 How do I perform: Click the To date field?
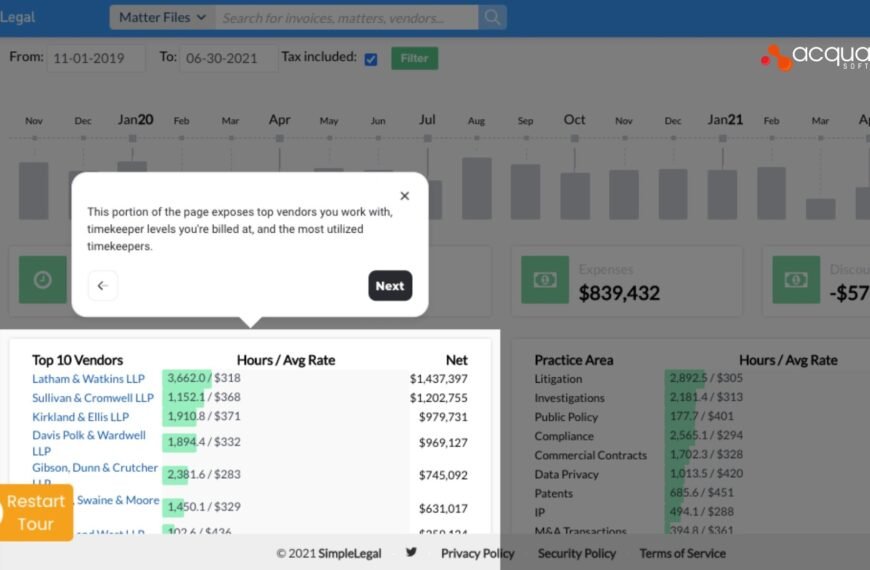(x=228, y=58)
